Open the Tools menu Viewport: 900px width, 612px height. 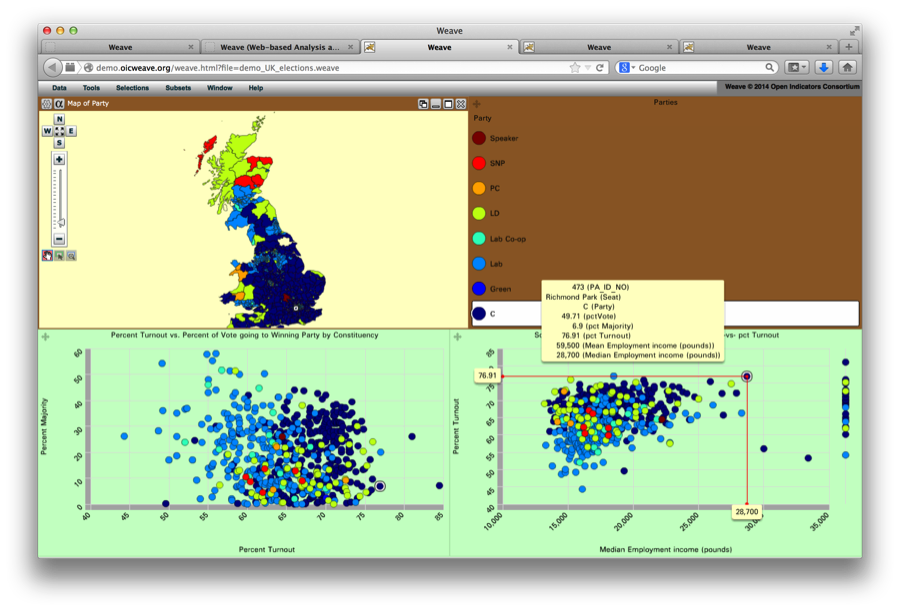point(91,88)
